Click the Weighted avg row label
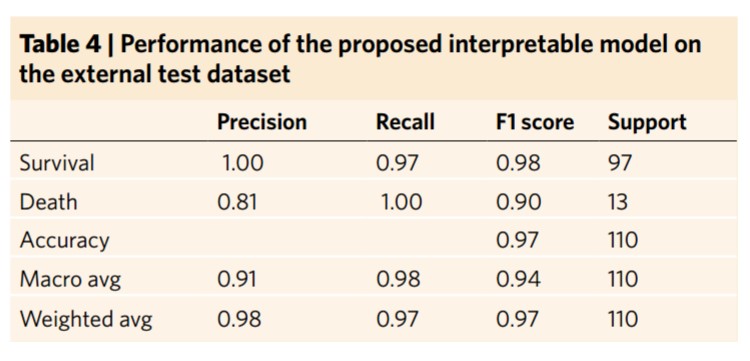Image resolution: width=750 pixels, height=361 pixels. coord(86,319)
